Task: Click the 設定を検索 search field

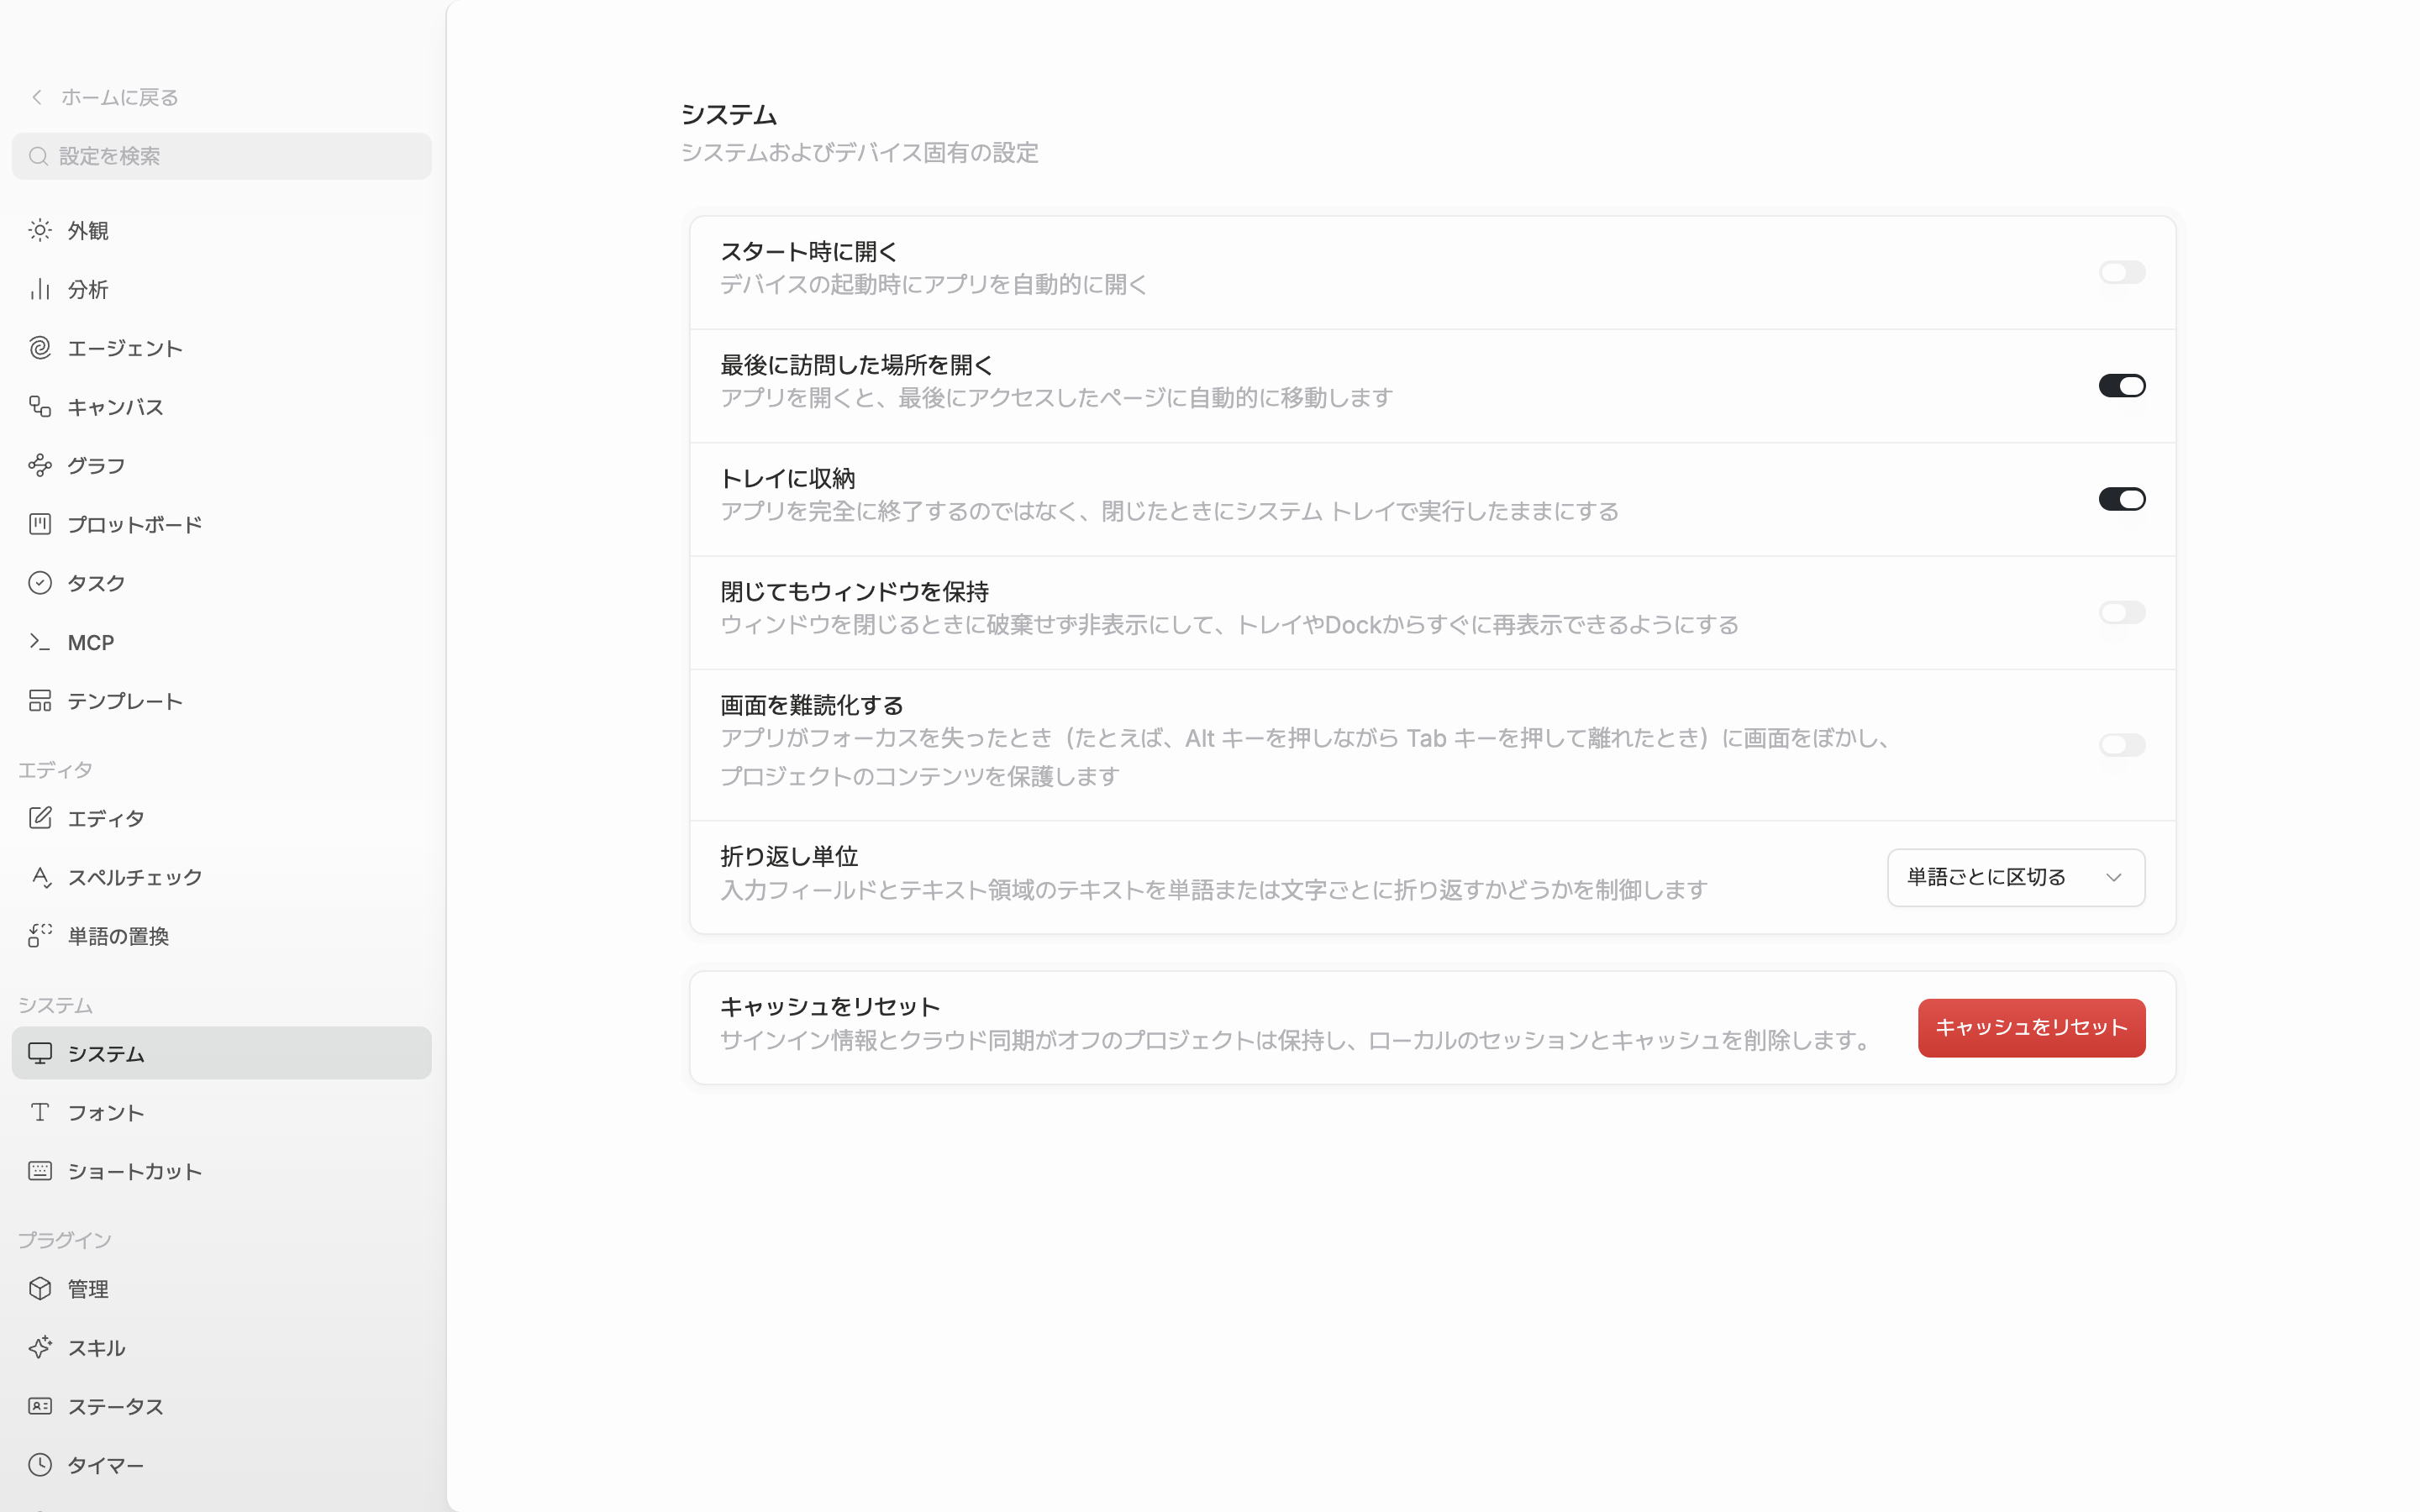Action: (x=222, y=156)
